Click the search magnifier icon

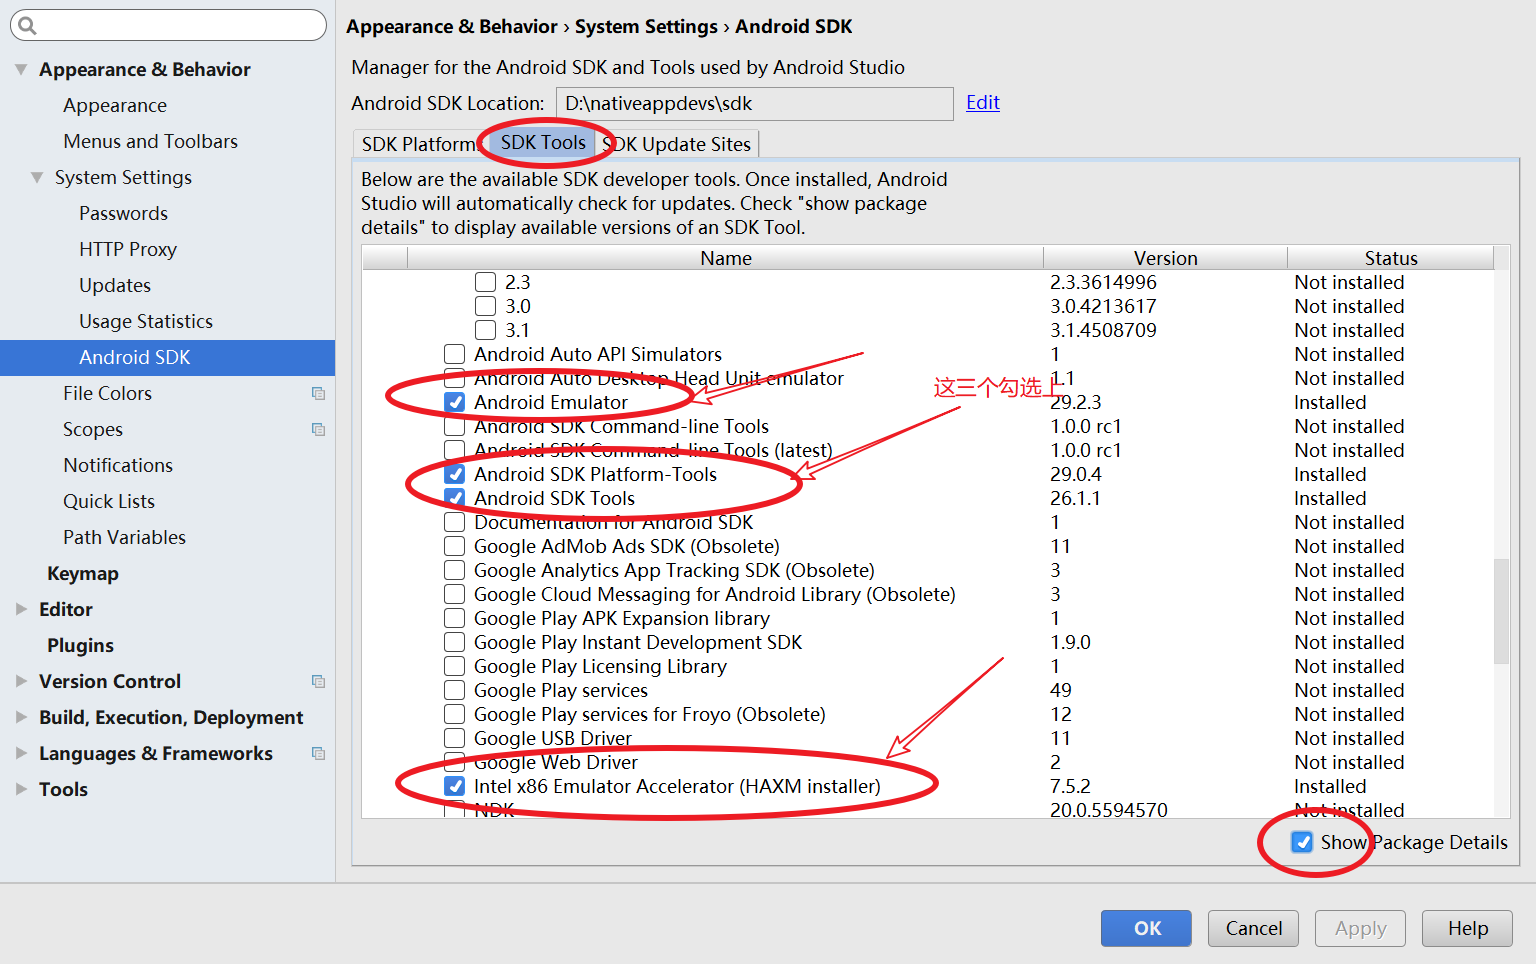pos(28,25)
